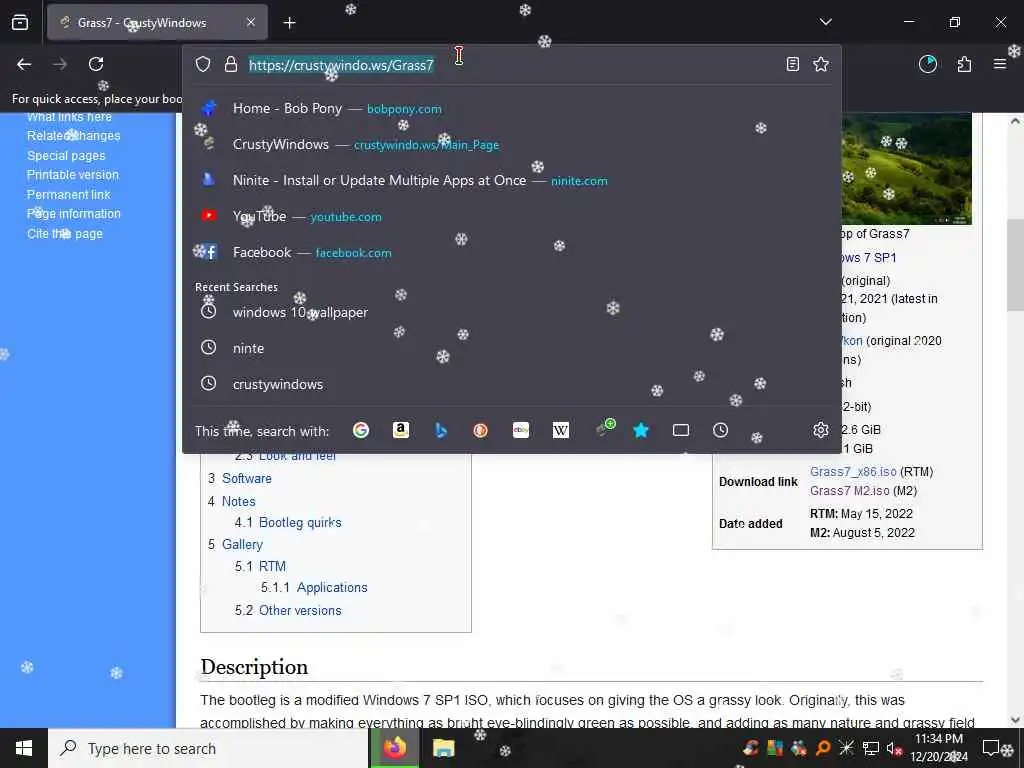Go back to the previous page
The width and height of the screenshot is (1024, 768).
pos(24,64)
